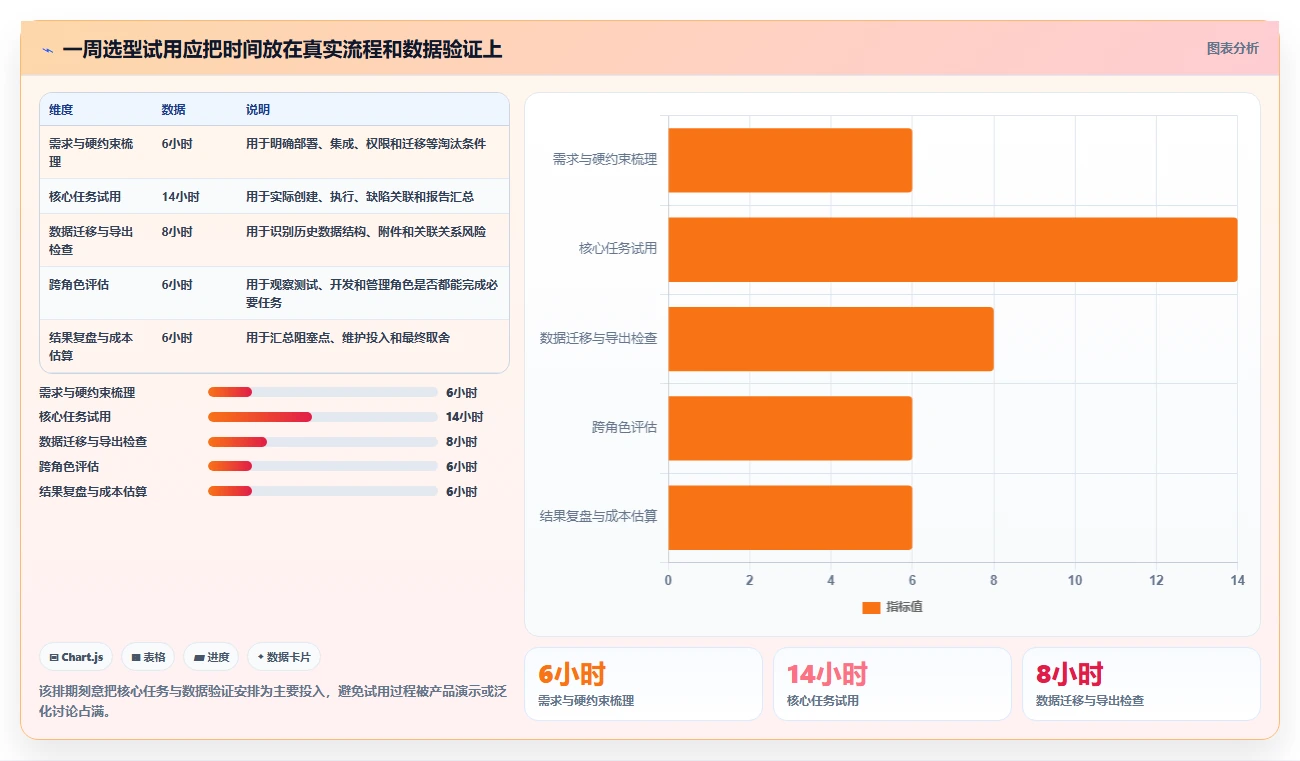Viewport: 1300px width, 761px height.
Task: Click the description 用于识别历史数据结构、附件和关联关系风险
Action: (366, 232)
